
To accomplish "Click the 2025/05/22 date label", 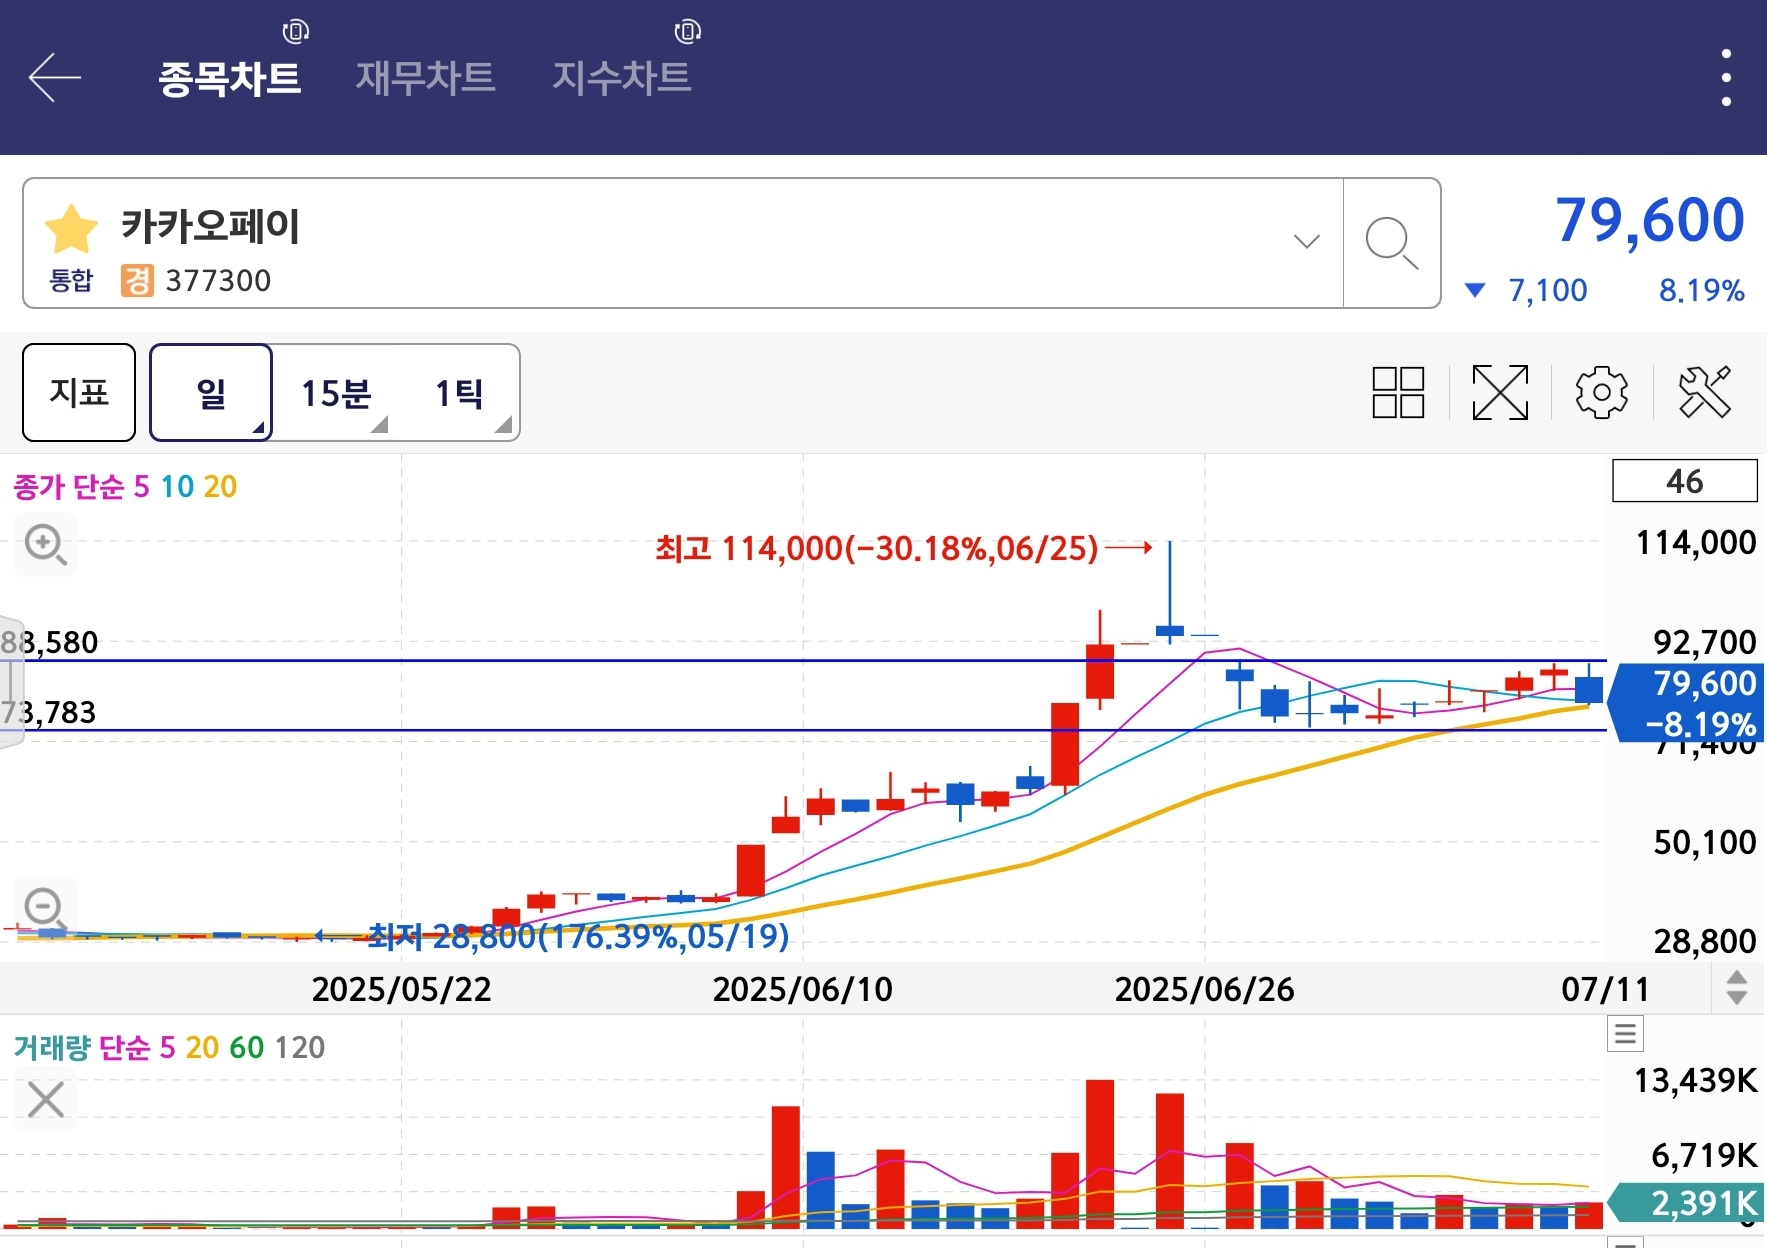I will 401,989.
